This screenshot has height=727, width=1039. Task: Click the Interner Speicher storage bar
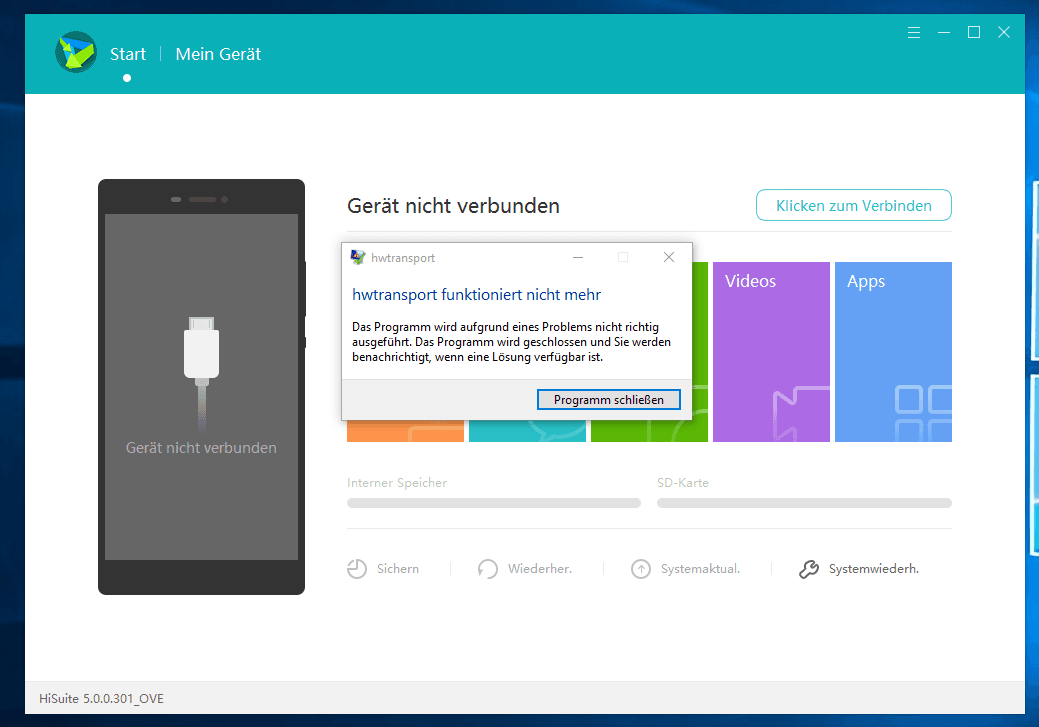[494, 503]
